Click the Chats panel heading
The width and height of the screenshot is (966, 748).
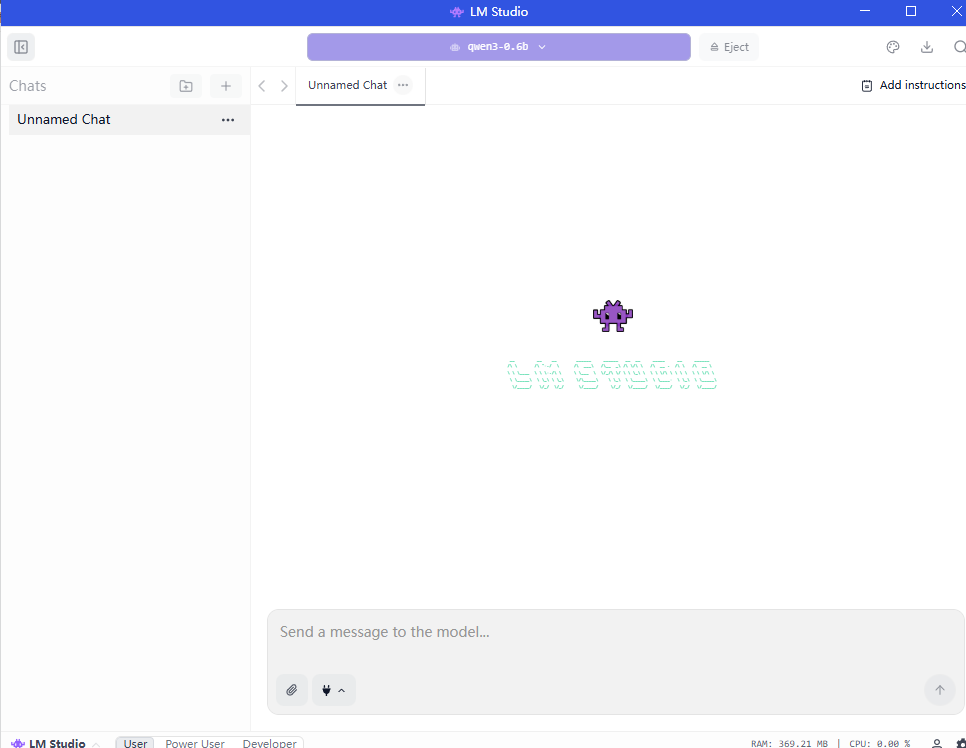[x=28, y=86]
